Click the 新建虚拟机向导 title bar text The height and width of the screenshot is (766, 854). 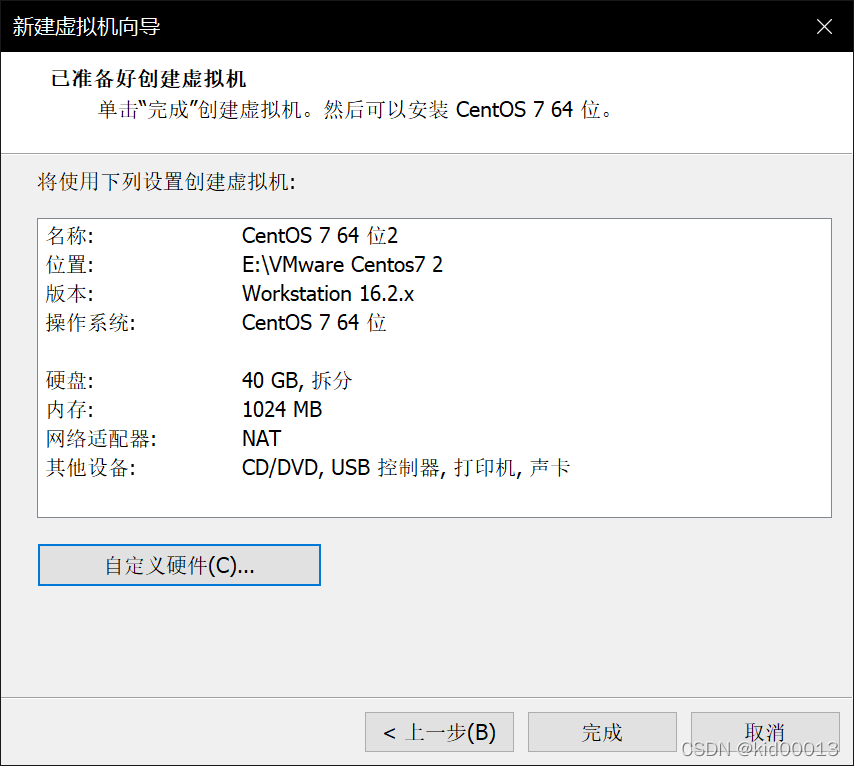[86, 26]
